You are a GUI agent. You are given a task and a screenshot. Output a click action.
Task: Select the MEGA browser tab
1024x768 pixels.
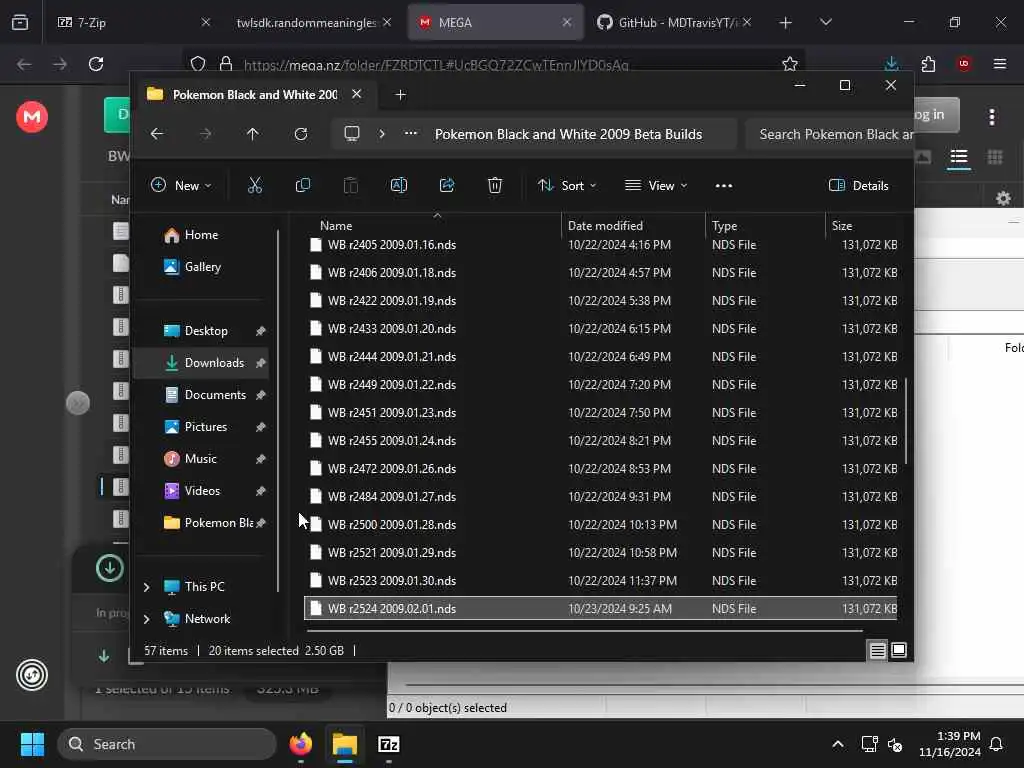tap(495, 22)
